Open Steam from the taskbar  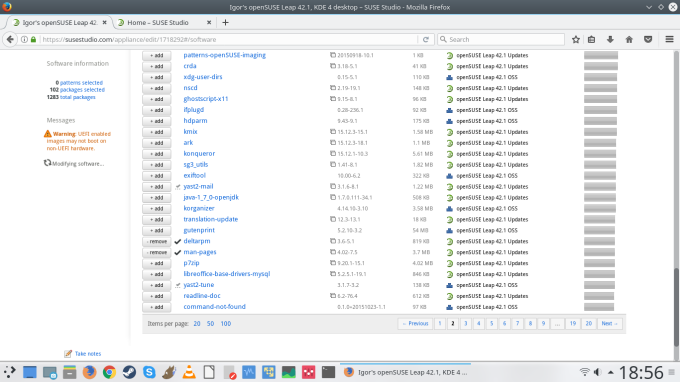pos(129,372)
